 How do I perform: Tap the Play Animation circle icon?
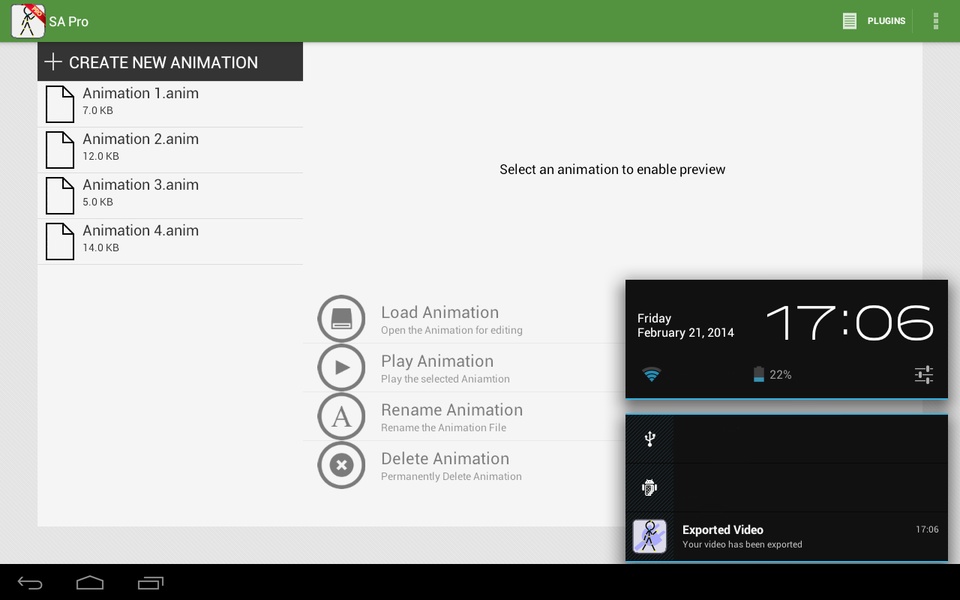click(341, 367)
